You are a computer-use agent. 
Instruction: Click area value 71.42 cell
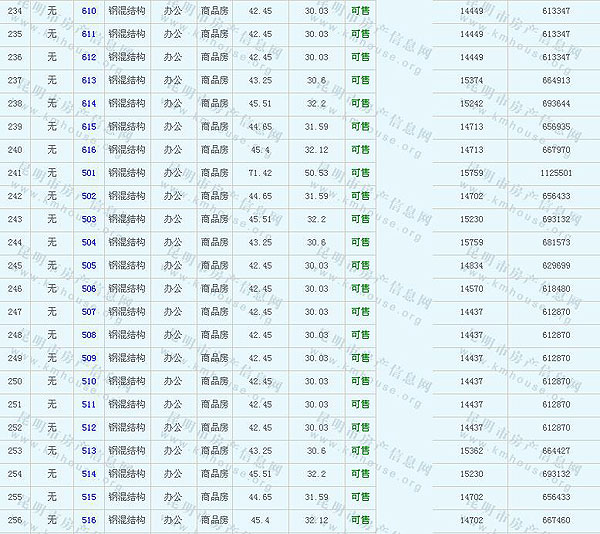coord(260,173)
